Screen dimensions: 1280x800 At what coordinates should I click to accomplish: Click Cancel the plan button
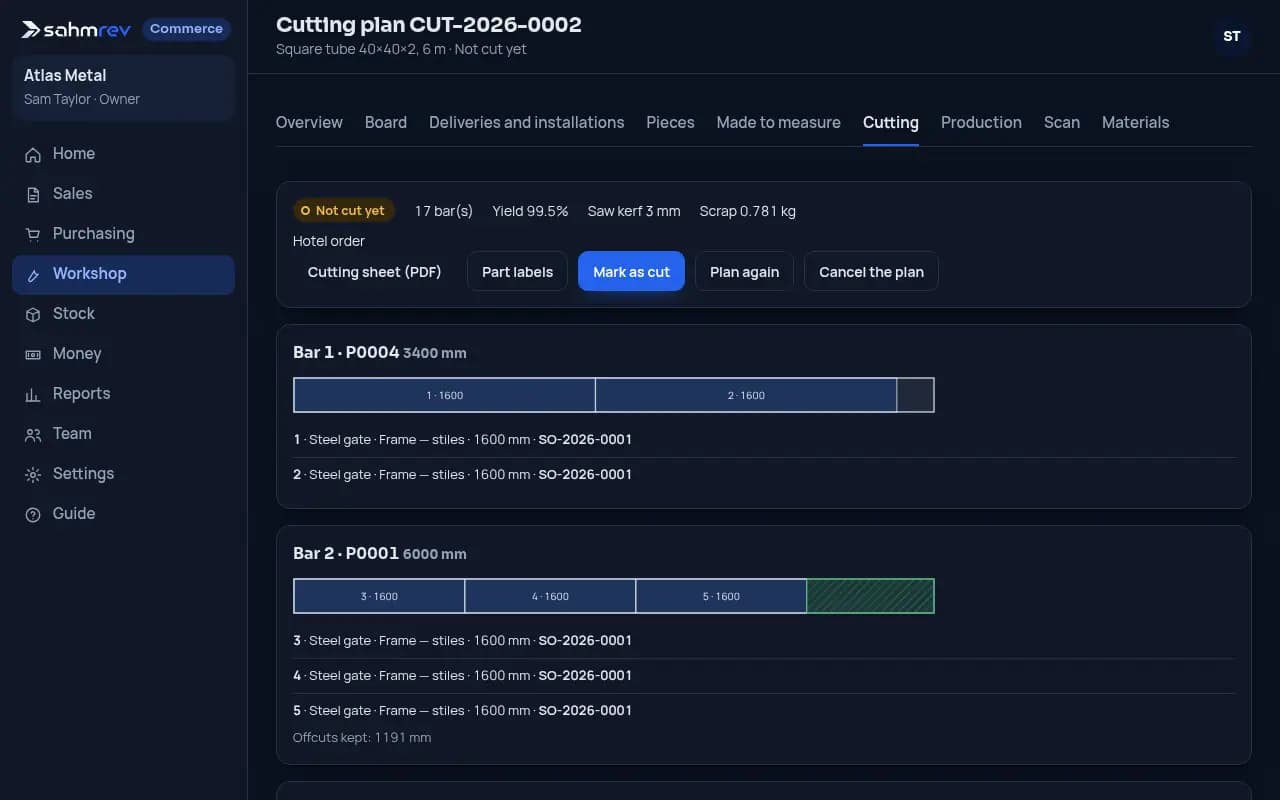pos(871,272)
